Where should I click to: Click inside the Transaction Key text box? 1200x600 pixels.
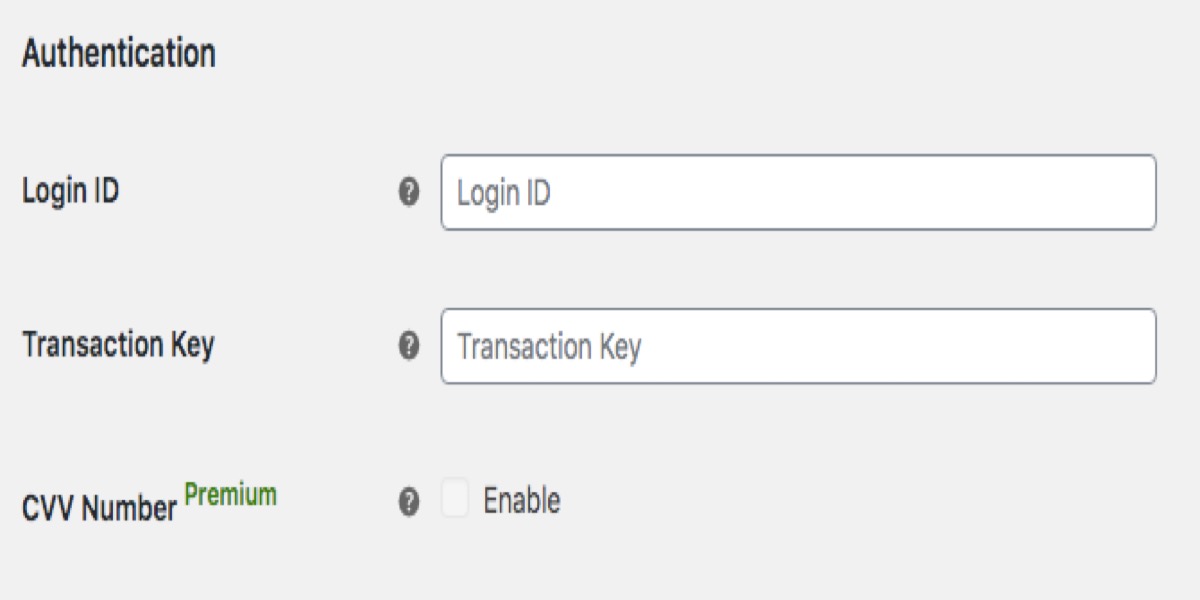pyautogui.click(x=798, y=346)
